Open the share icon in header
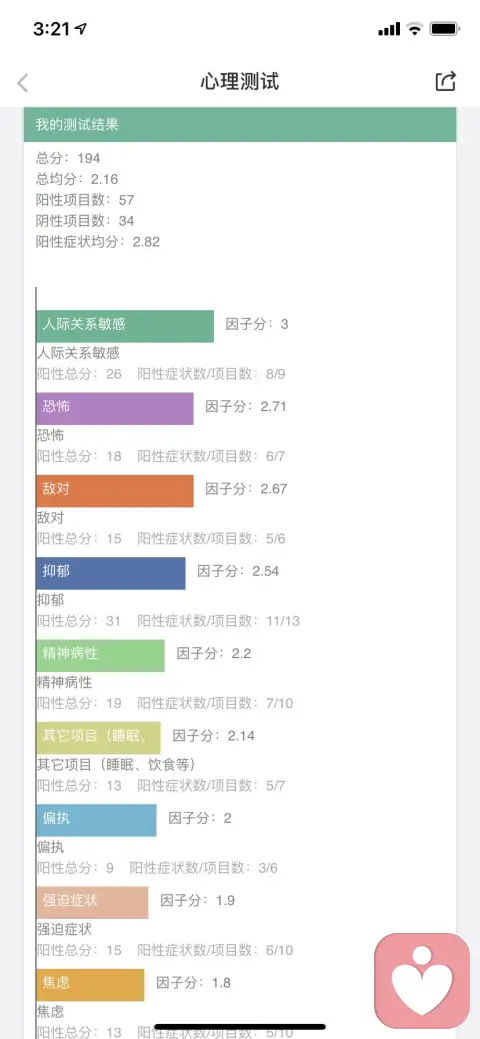Screen dimensions: 480x1039 pyautogui.click(x=446, y=81)
